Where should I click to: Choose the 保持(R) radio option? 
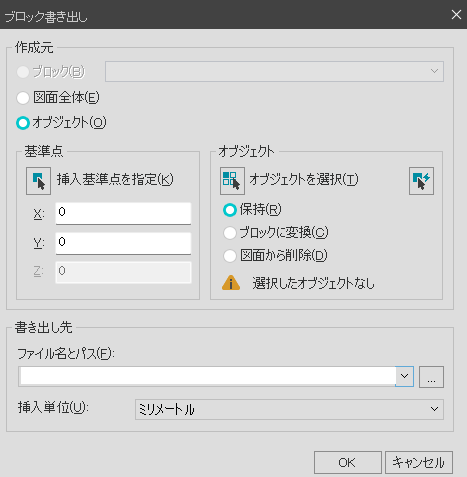(230, 210)
